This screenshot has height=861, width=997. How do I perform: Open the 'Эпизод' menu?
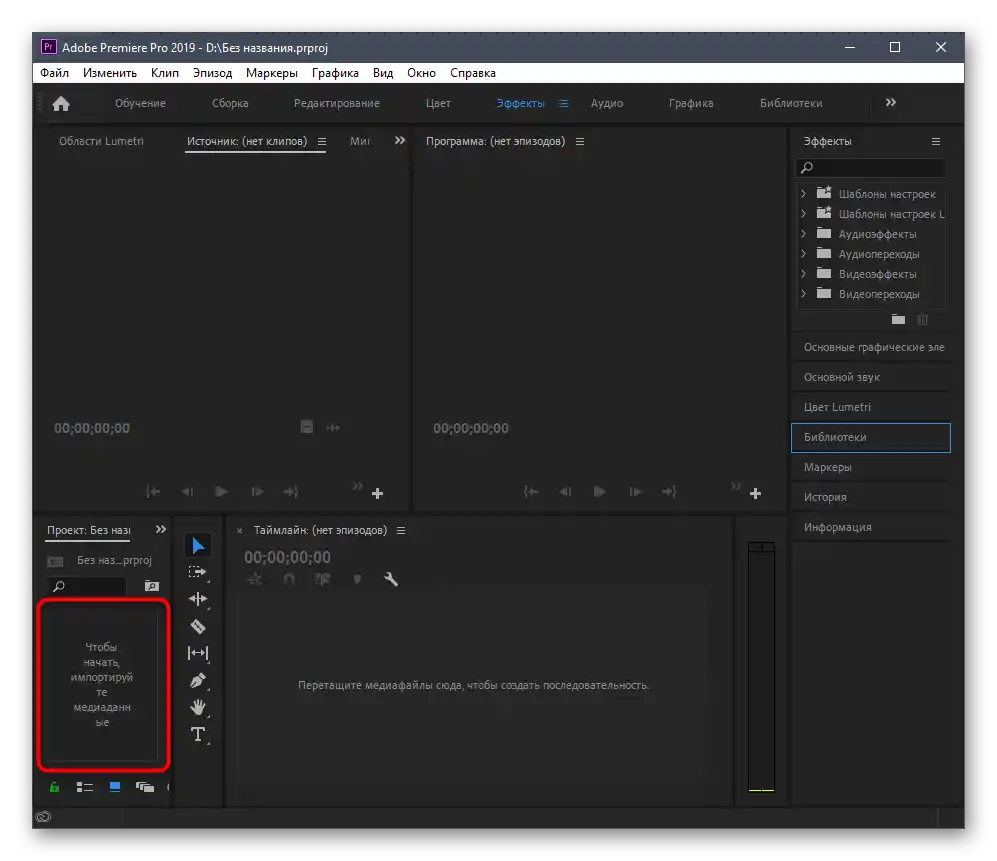(212, 72)
